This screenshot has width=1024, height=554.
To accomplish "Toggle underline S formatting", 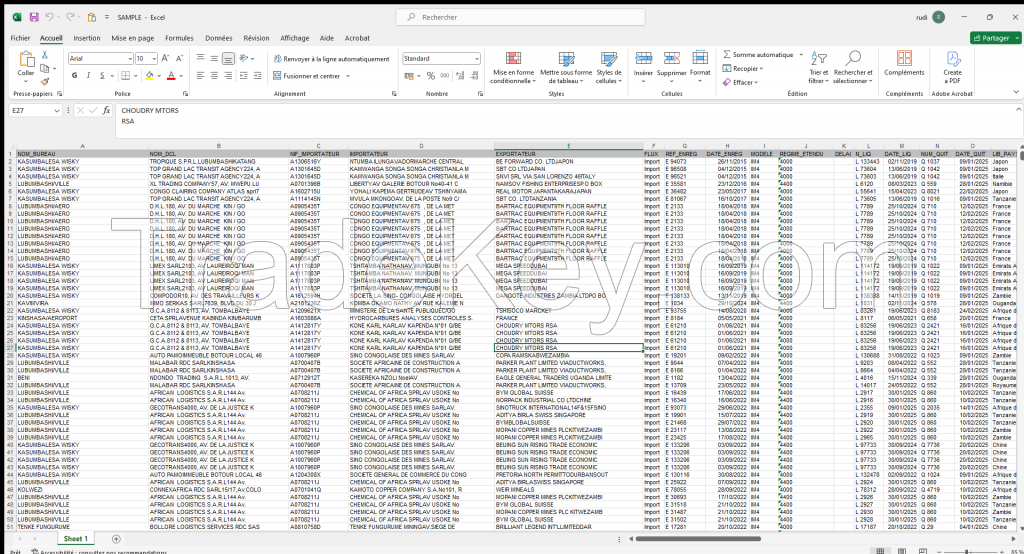I will (103, 76).
